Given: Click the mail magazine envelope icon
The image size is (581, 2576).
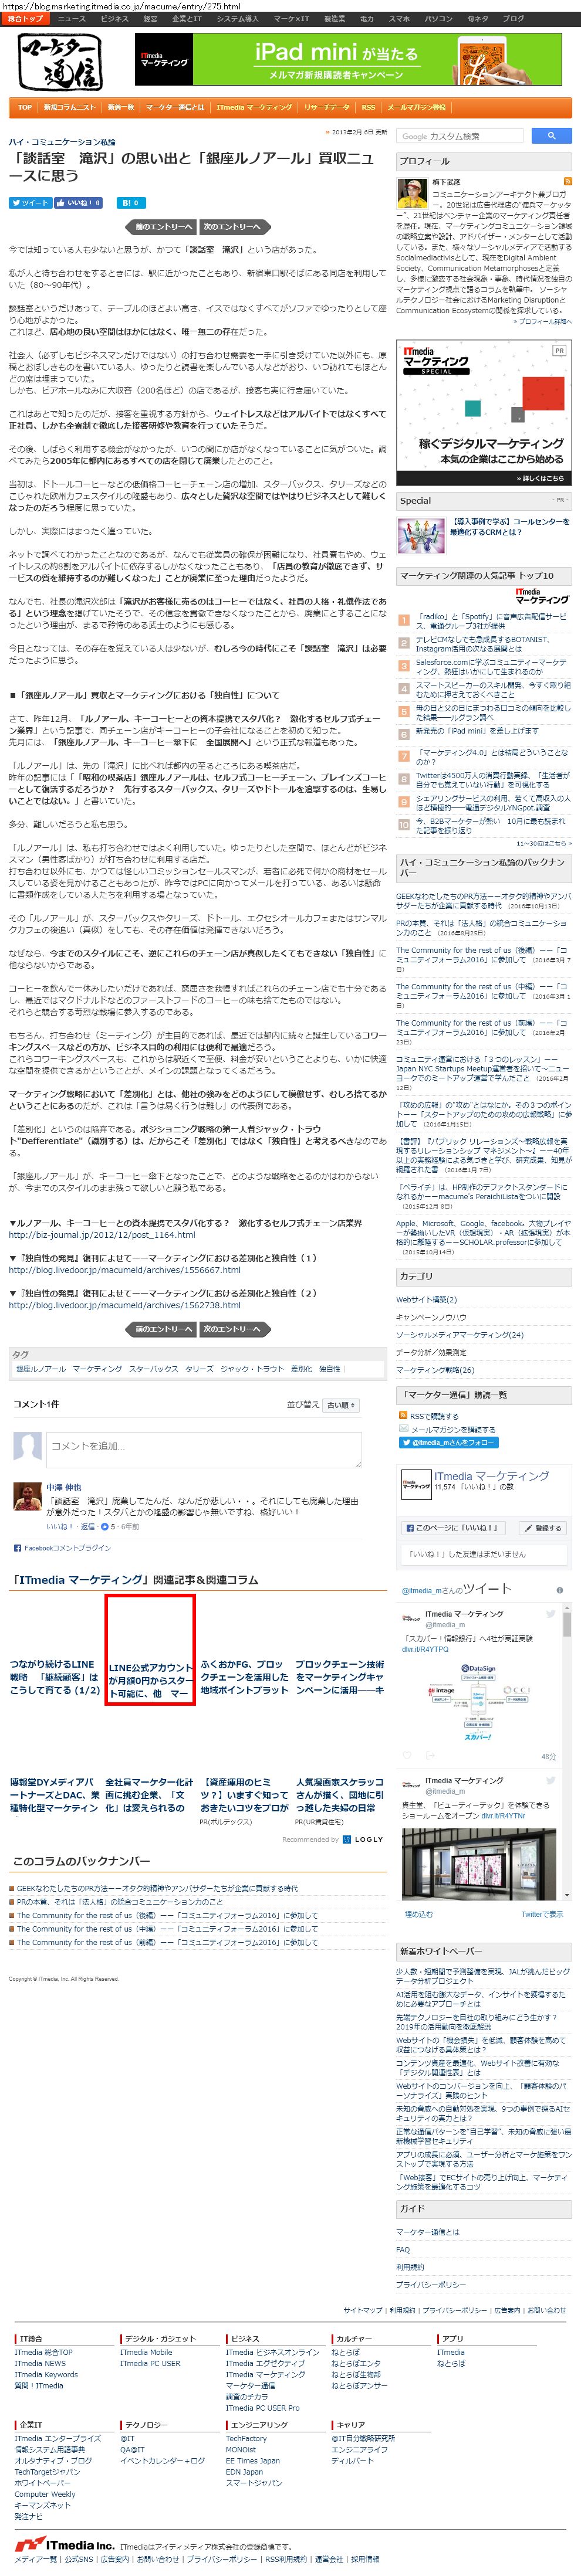Looking at the screenshot, I should pos(403,1429).
